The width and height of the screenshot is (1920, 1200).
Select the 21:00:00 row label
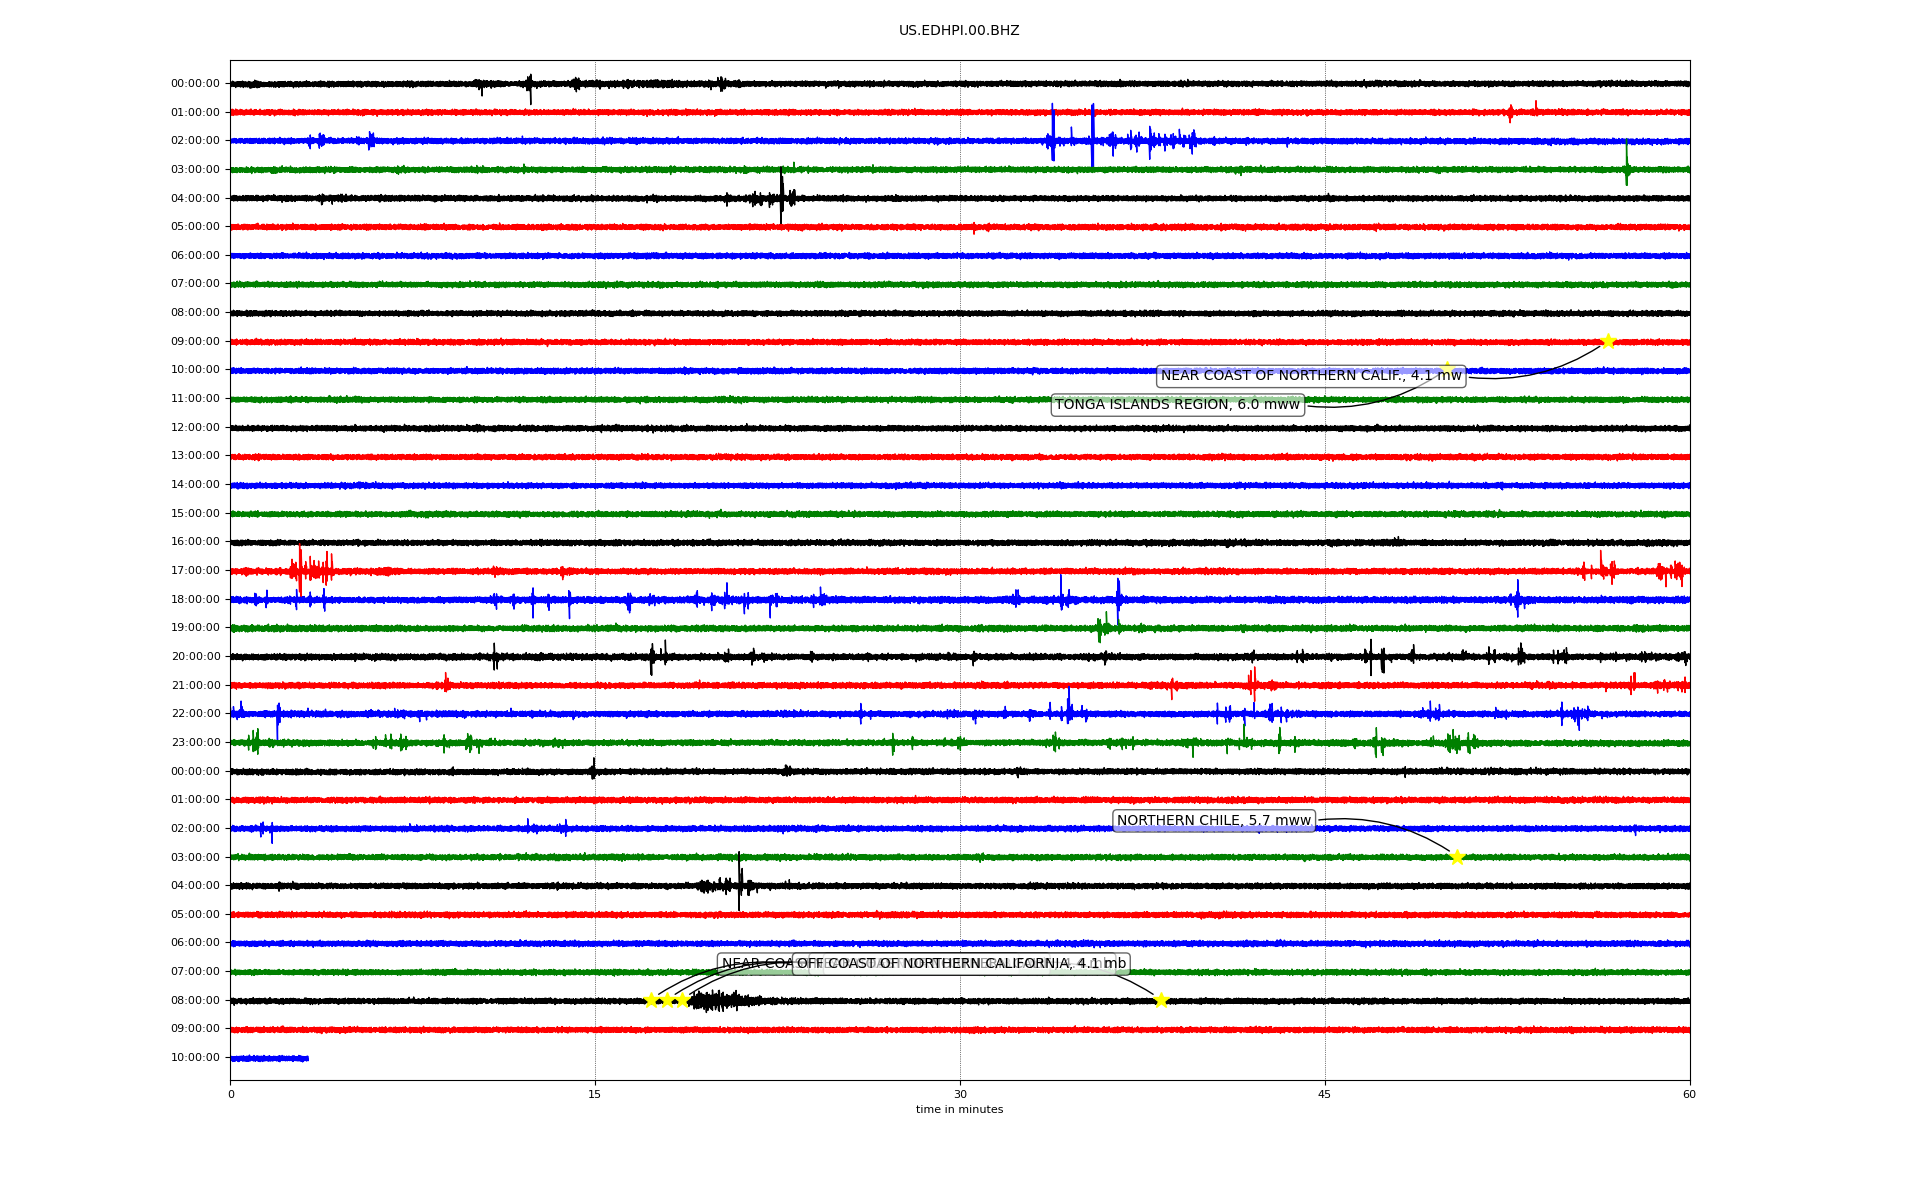(195, 686)
